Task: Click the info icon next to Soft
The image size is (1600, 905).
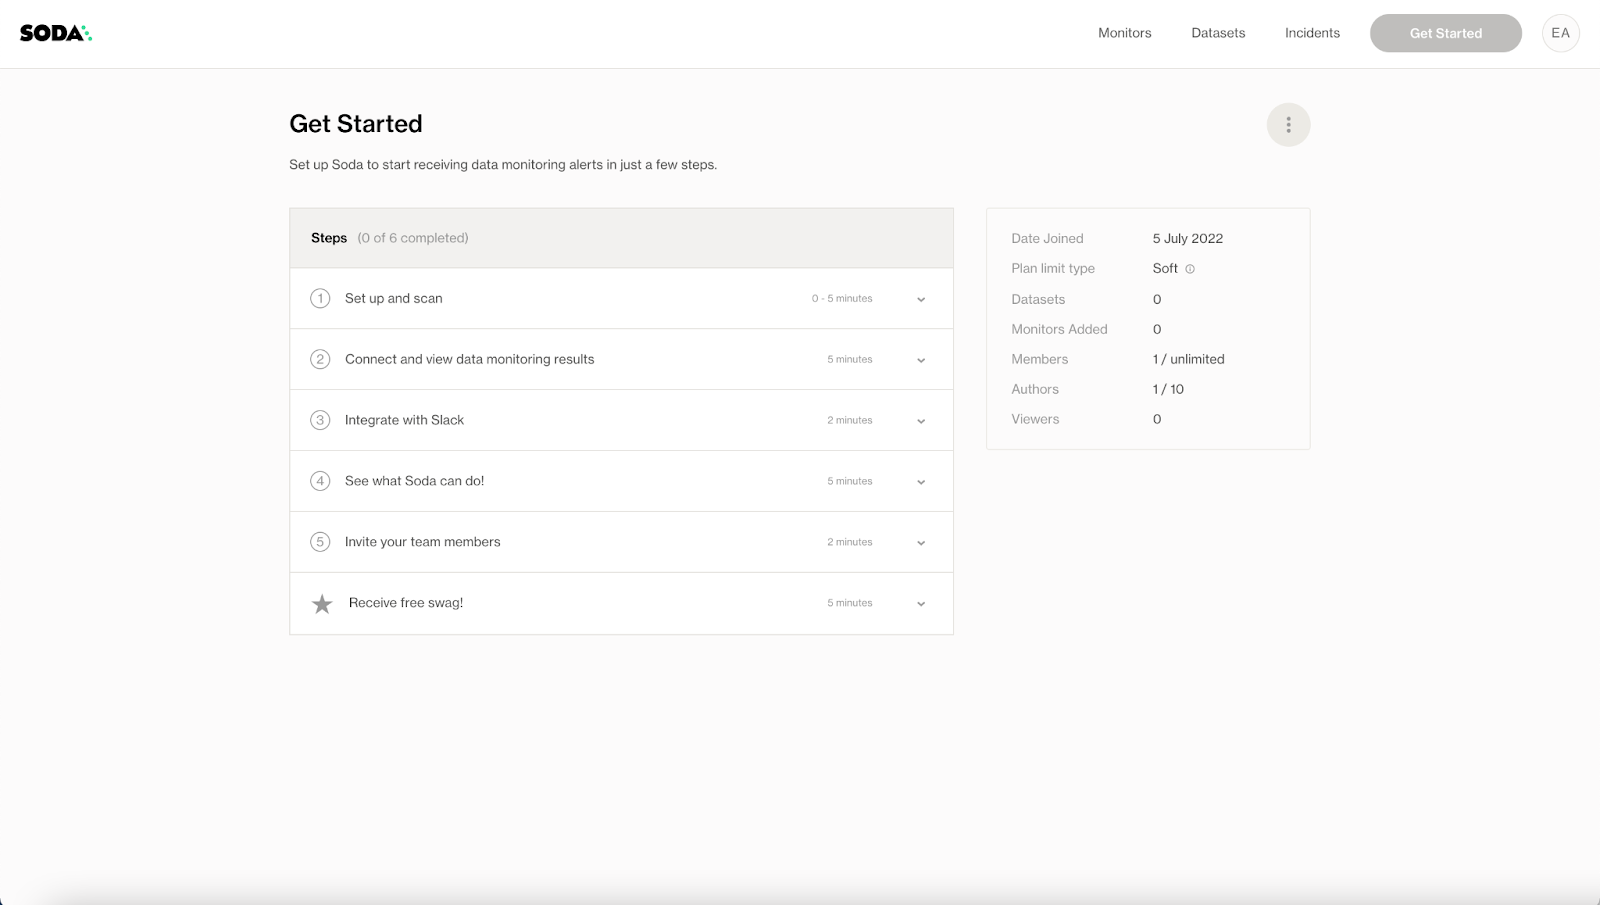Action: tap(1190, 269)
